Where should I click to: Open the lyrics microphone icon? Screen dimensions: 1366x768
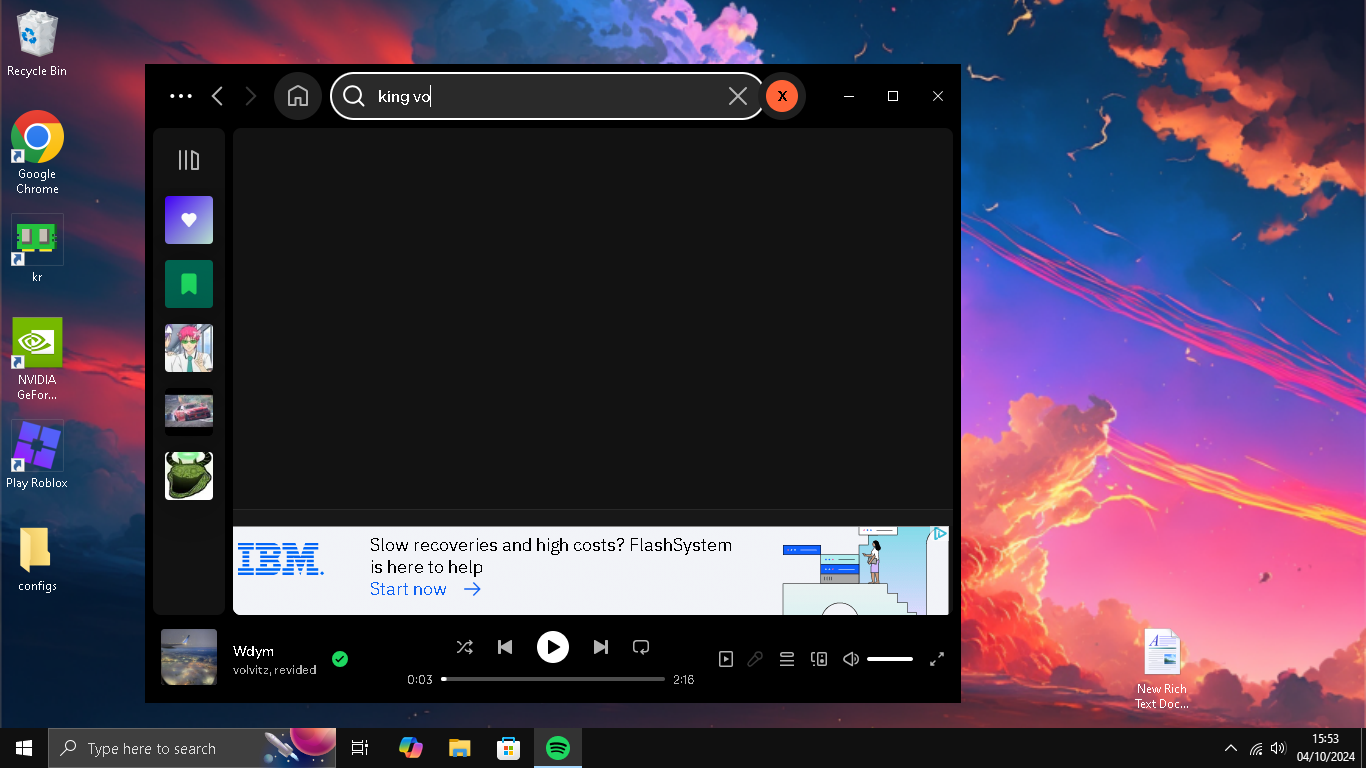point(755,659)
